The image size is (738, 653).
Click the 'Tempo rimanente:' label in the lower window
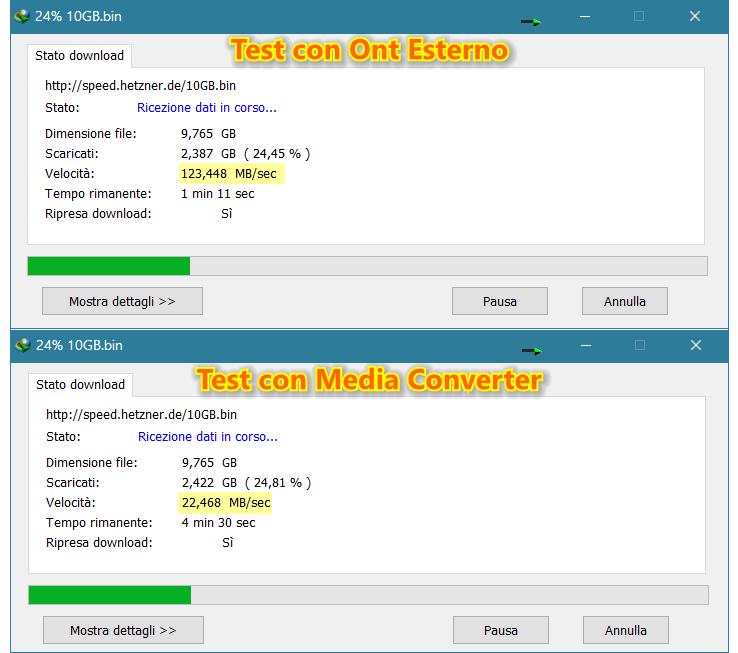[x=99, y=523]
